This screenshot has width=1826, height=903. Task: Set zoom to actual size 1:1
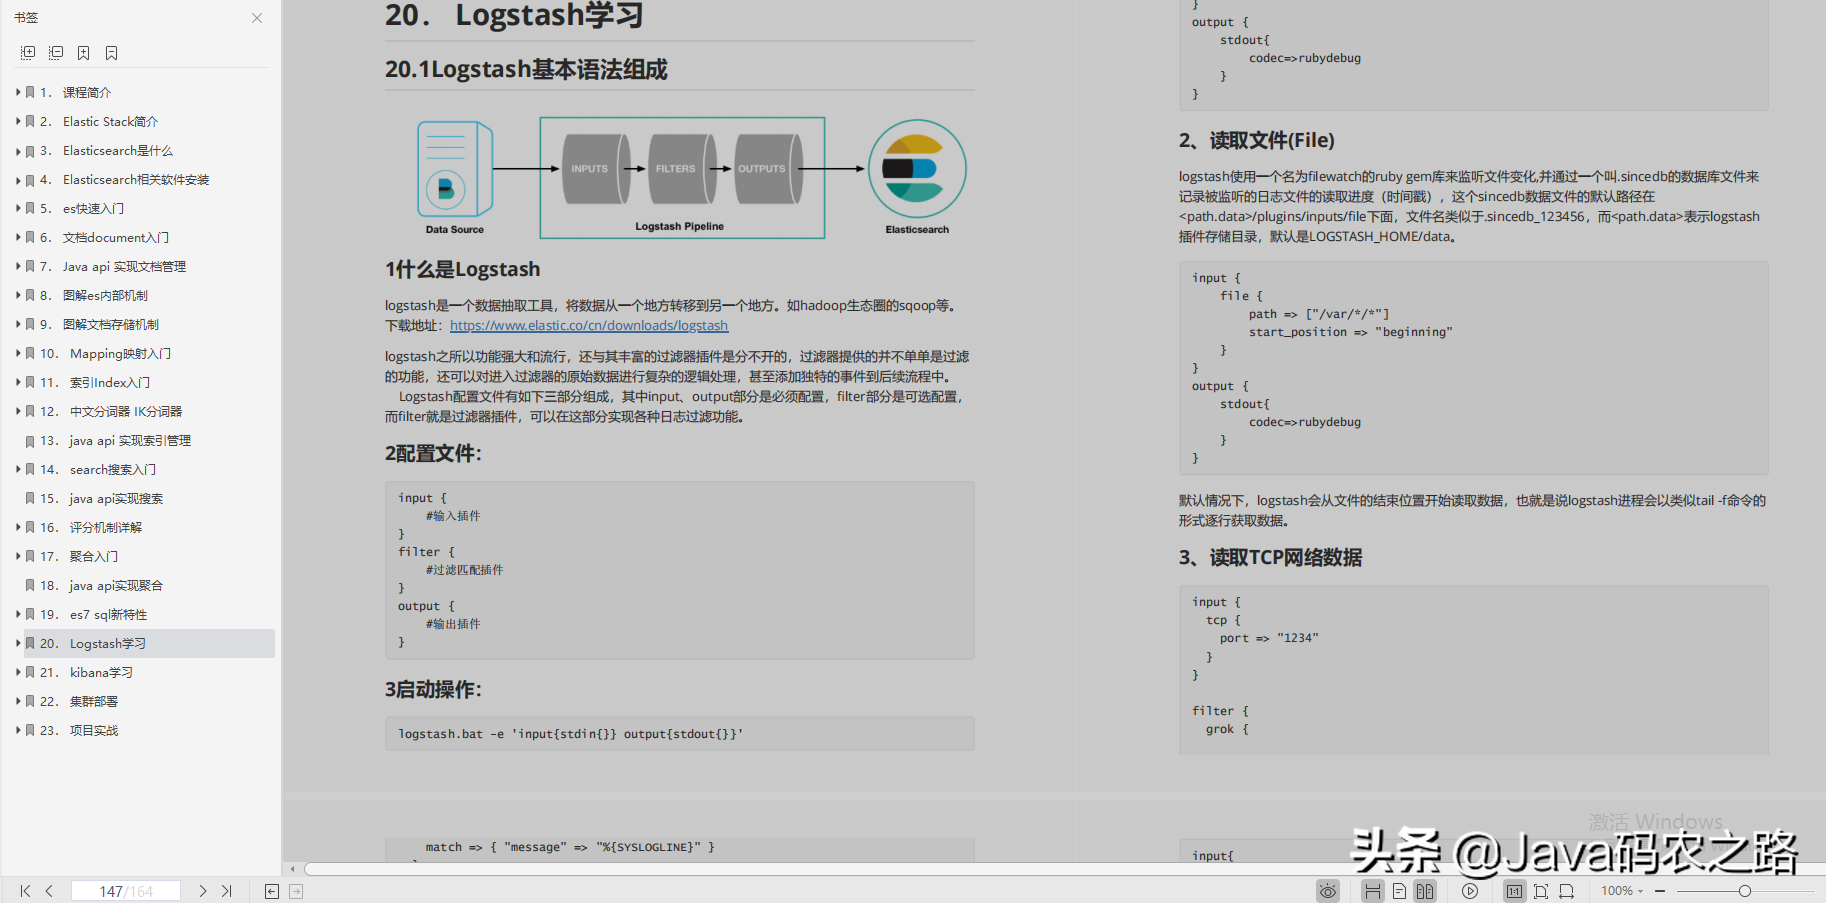click(x=1515, y=891)
